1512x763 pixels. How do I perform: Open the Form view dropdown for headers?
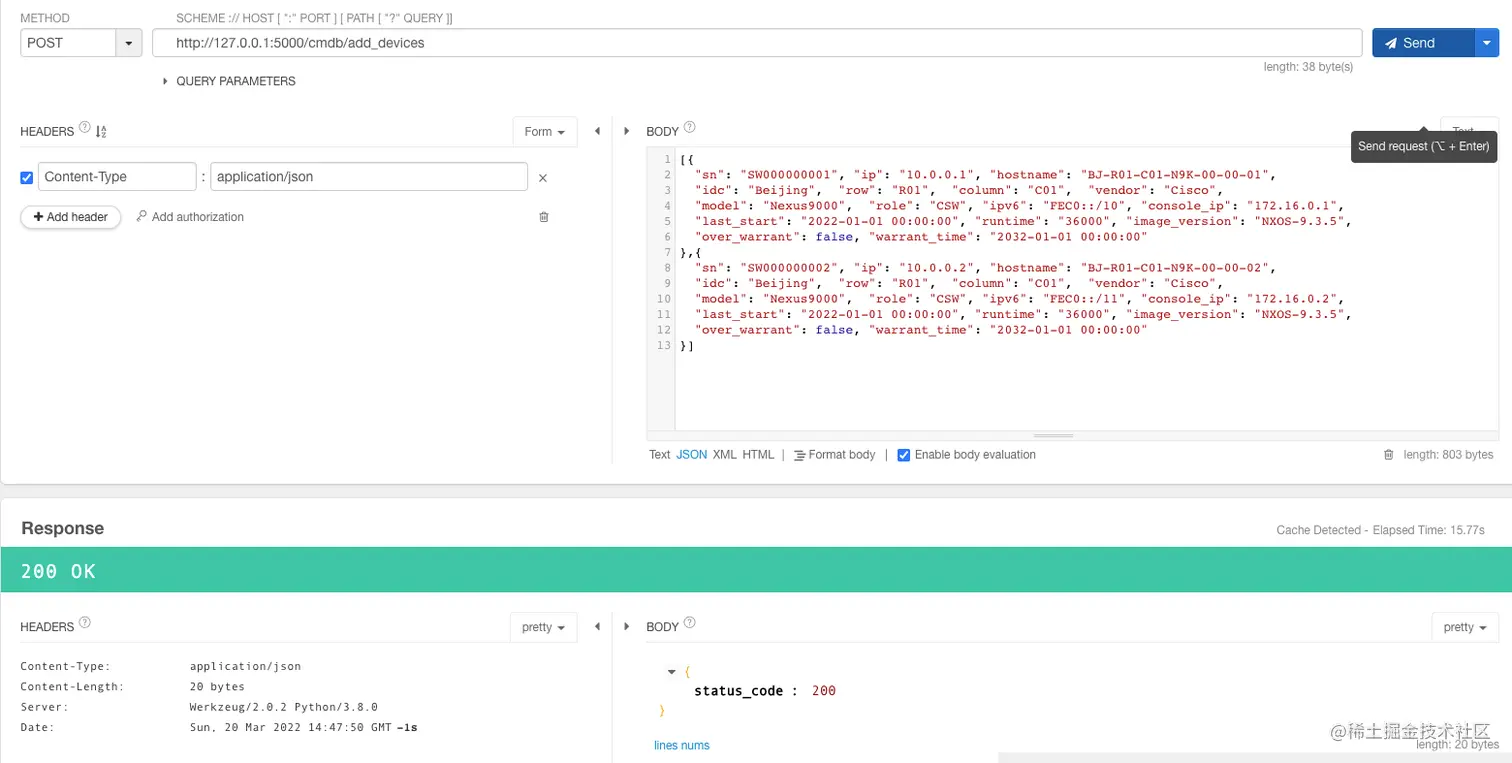pyautogui.click(x=544, y=132)
